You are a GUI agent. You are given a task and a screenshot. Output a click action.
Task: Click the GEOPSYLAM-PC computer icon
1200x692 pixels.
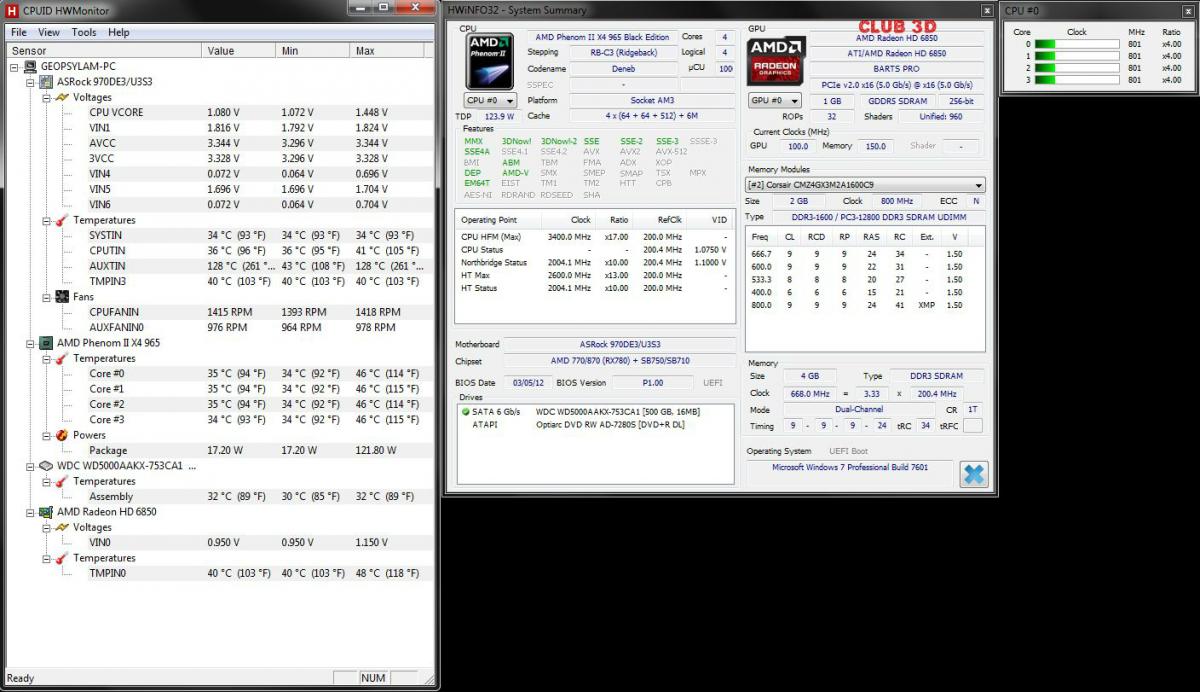pos(30,67)
